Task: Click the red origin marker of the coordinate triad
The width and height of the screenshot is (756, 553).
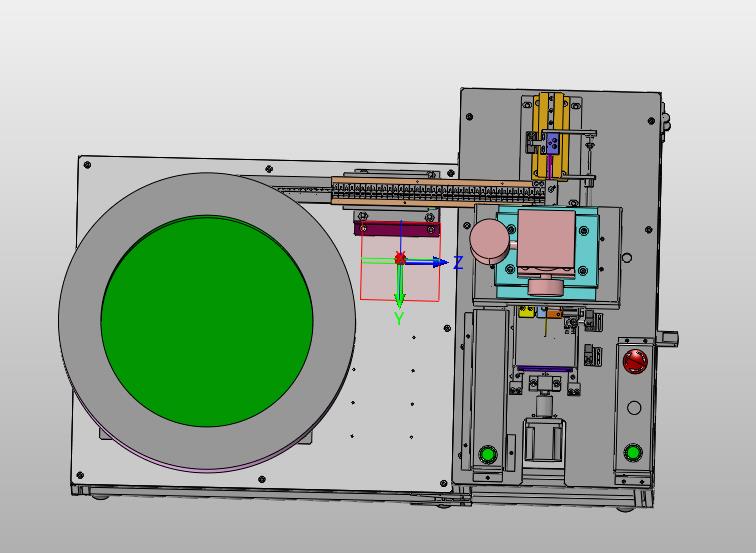Action: (400, 258)
